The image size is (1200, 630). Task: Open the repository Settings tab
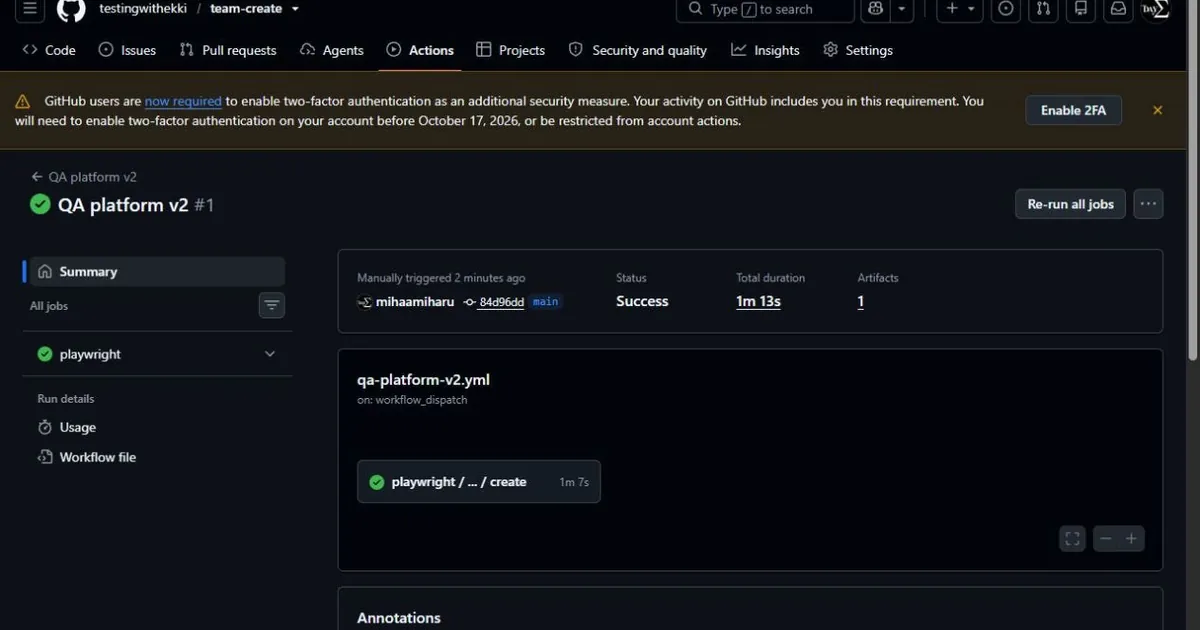coord(858,50)
